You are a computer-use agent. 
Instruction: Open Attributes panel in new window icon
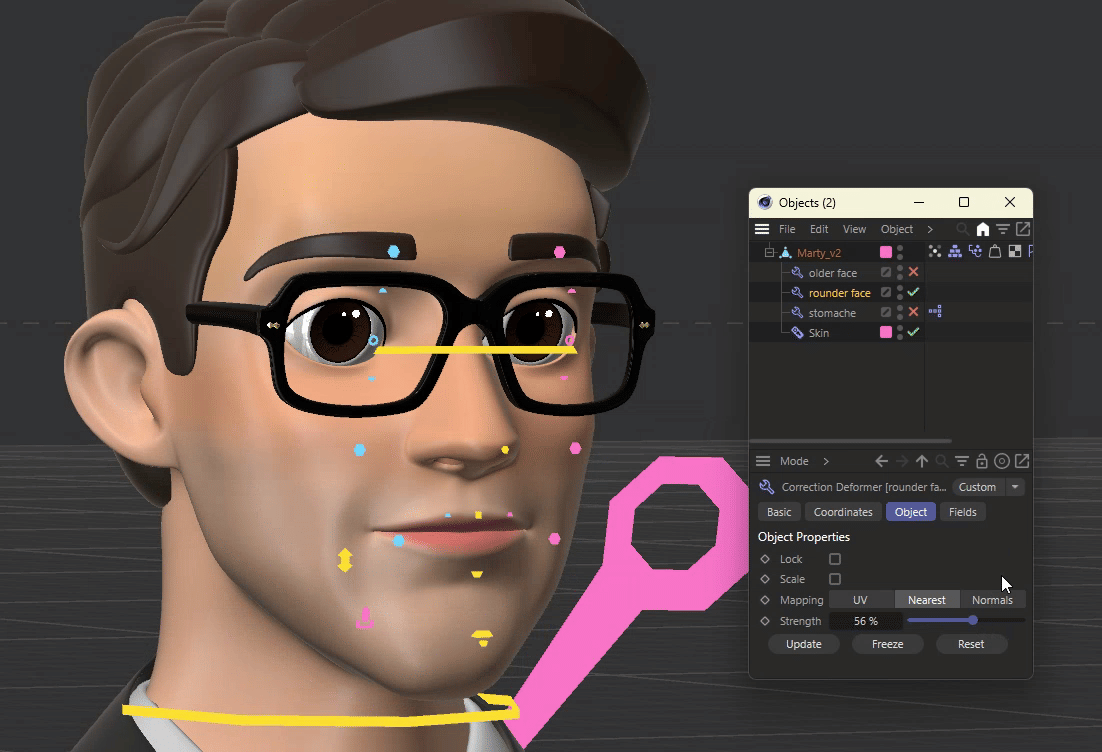tap(1022, 461)
